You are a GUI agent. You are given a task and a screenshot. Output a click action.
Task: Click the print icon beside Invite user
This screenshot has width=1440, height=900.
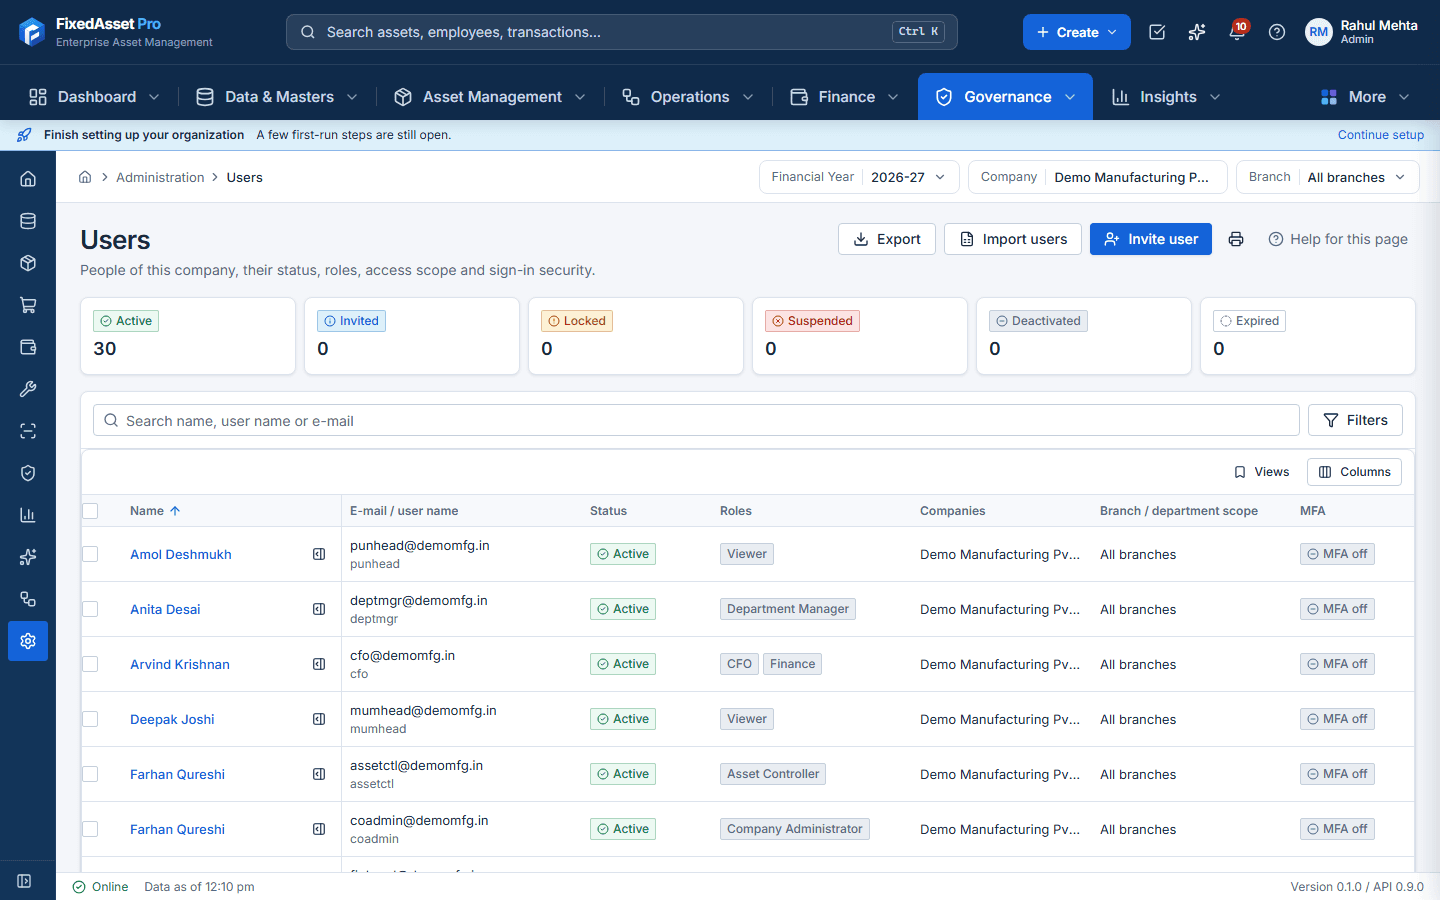click(1236, 239)
